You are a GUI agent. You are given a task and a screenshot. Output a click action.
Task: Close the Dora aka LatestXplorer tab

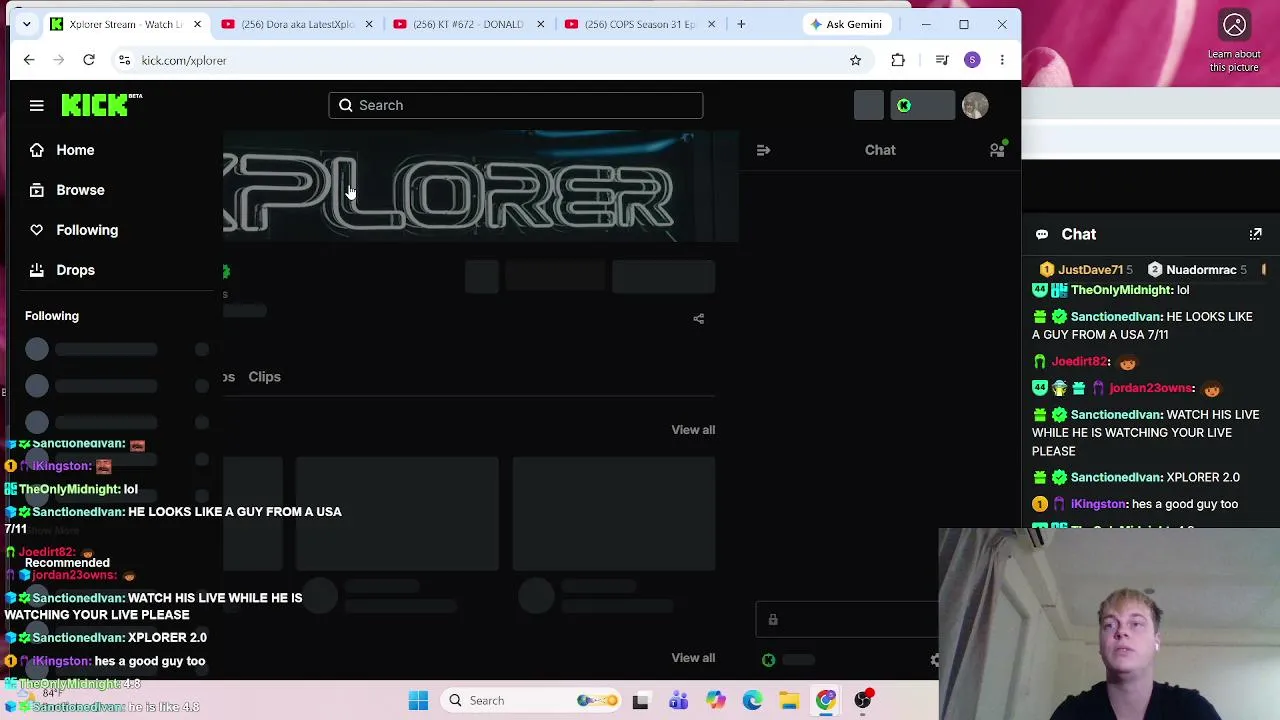[368, 24]
